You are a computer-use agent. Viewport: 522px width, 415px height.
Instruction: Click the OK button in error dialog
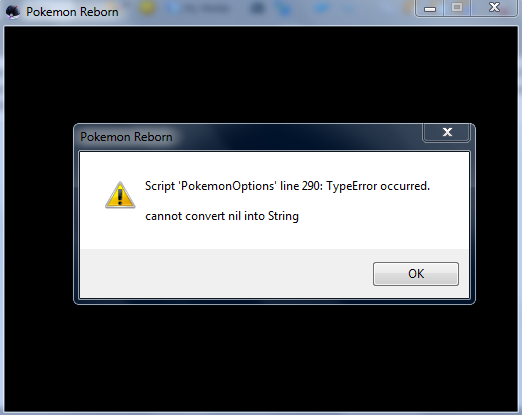tap(416, 274)
